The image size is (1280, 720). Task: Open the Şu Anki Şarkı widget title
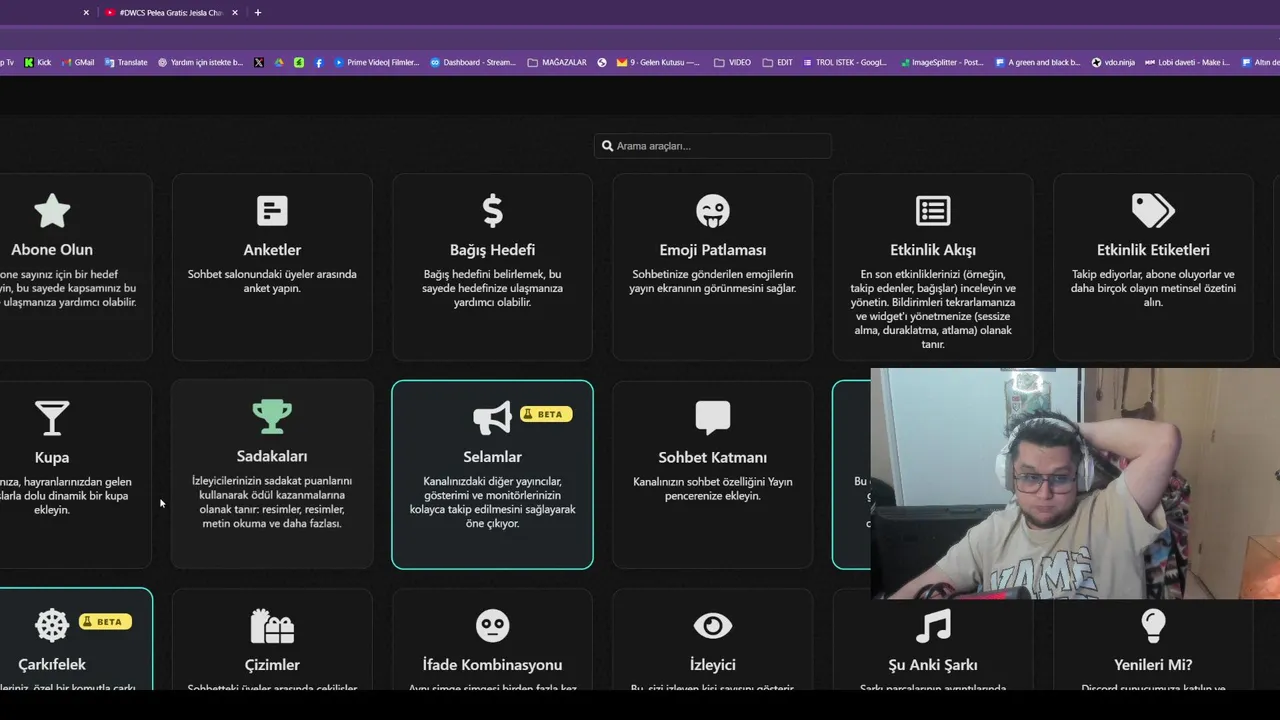[x=933, y=664]
